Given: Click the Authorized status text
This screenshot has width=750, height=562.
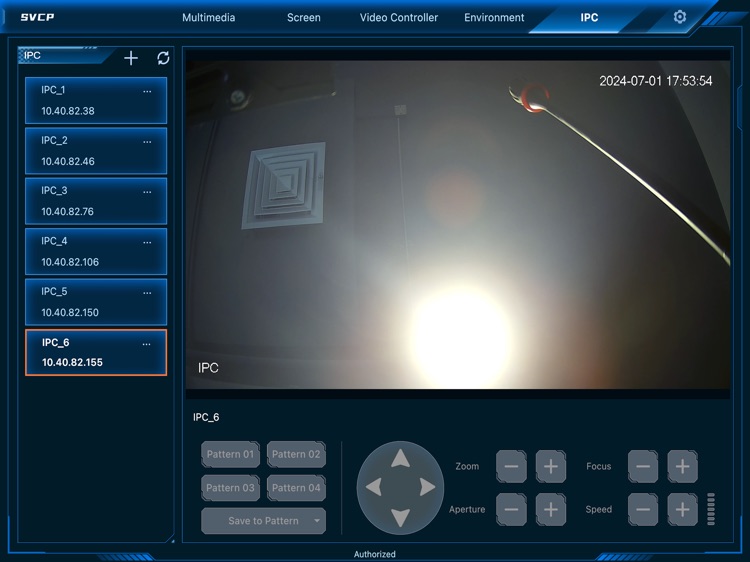Looking at the screenshot, I should pos(375,554).
